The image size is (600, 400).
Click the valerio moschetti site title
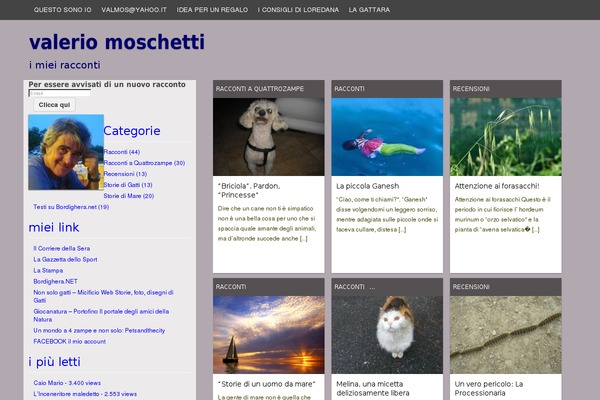click(117, 42)
